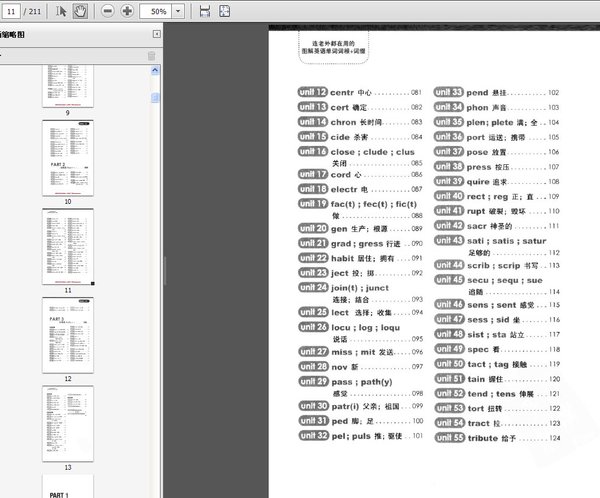Switch to the Hand pan tool
The width and height of the screenshot is (600, 498).
(80, 11)
